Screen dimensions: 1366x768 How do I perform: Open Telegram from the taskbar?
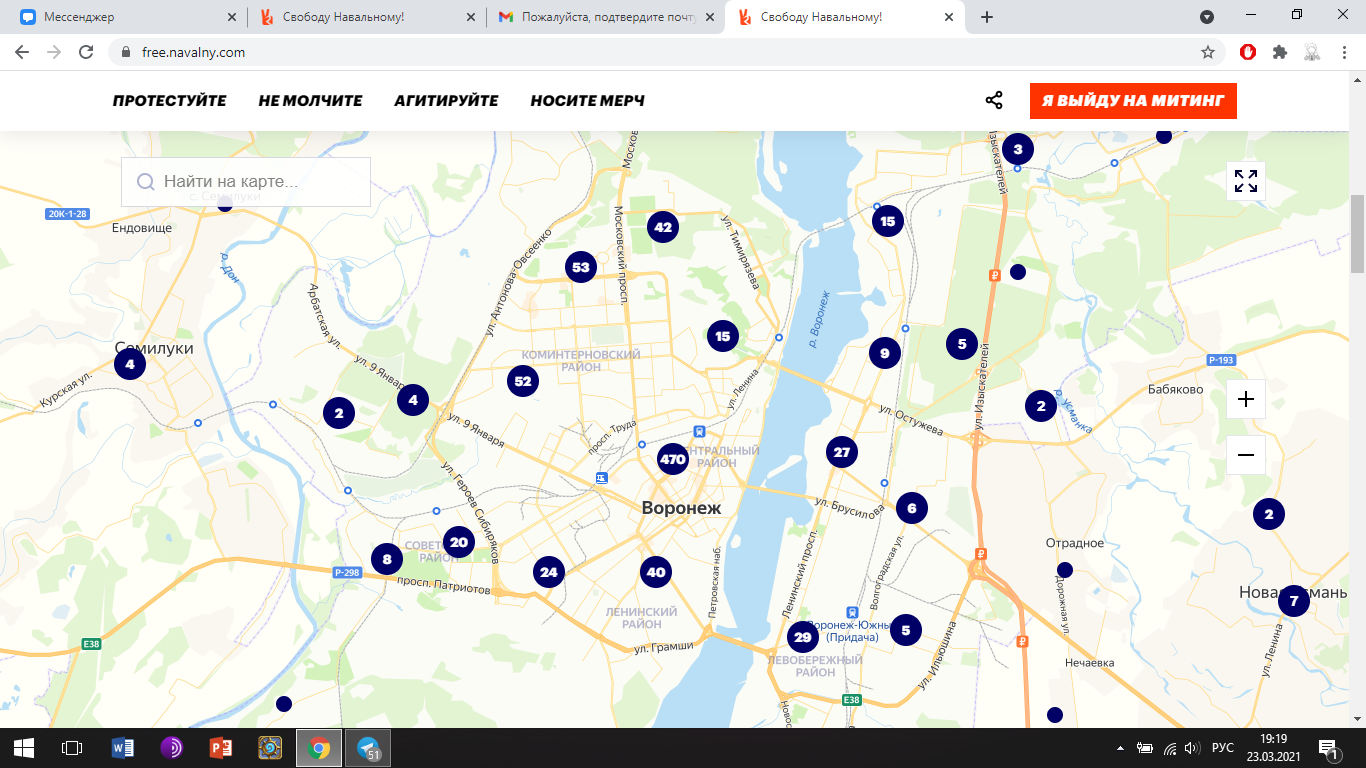(367, 747)
